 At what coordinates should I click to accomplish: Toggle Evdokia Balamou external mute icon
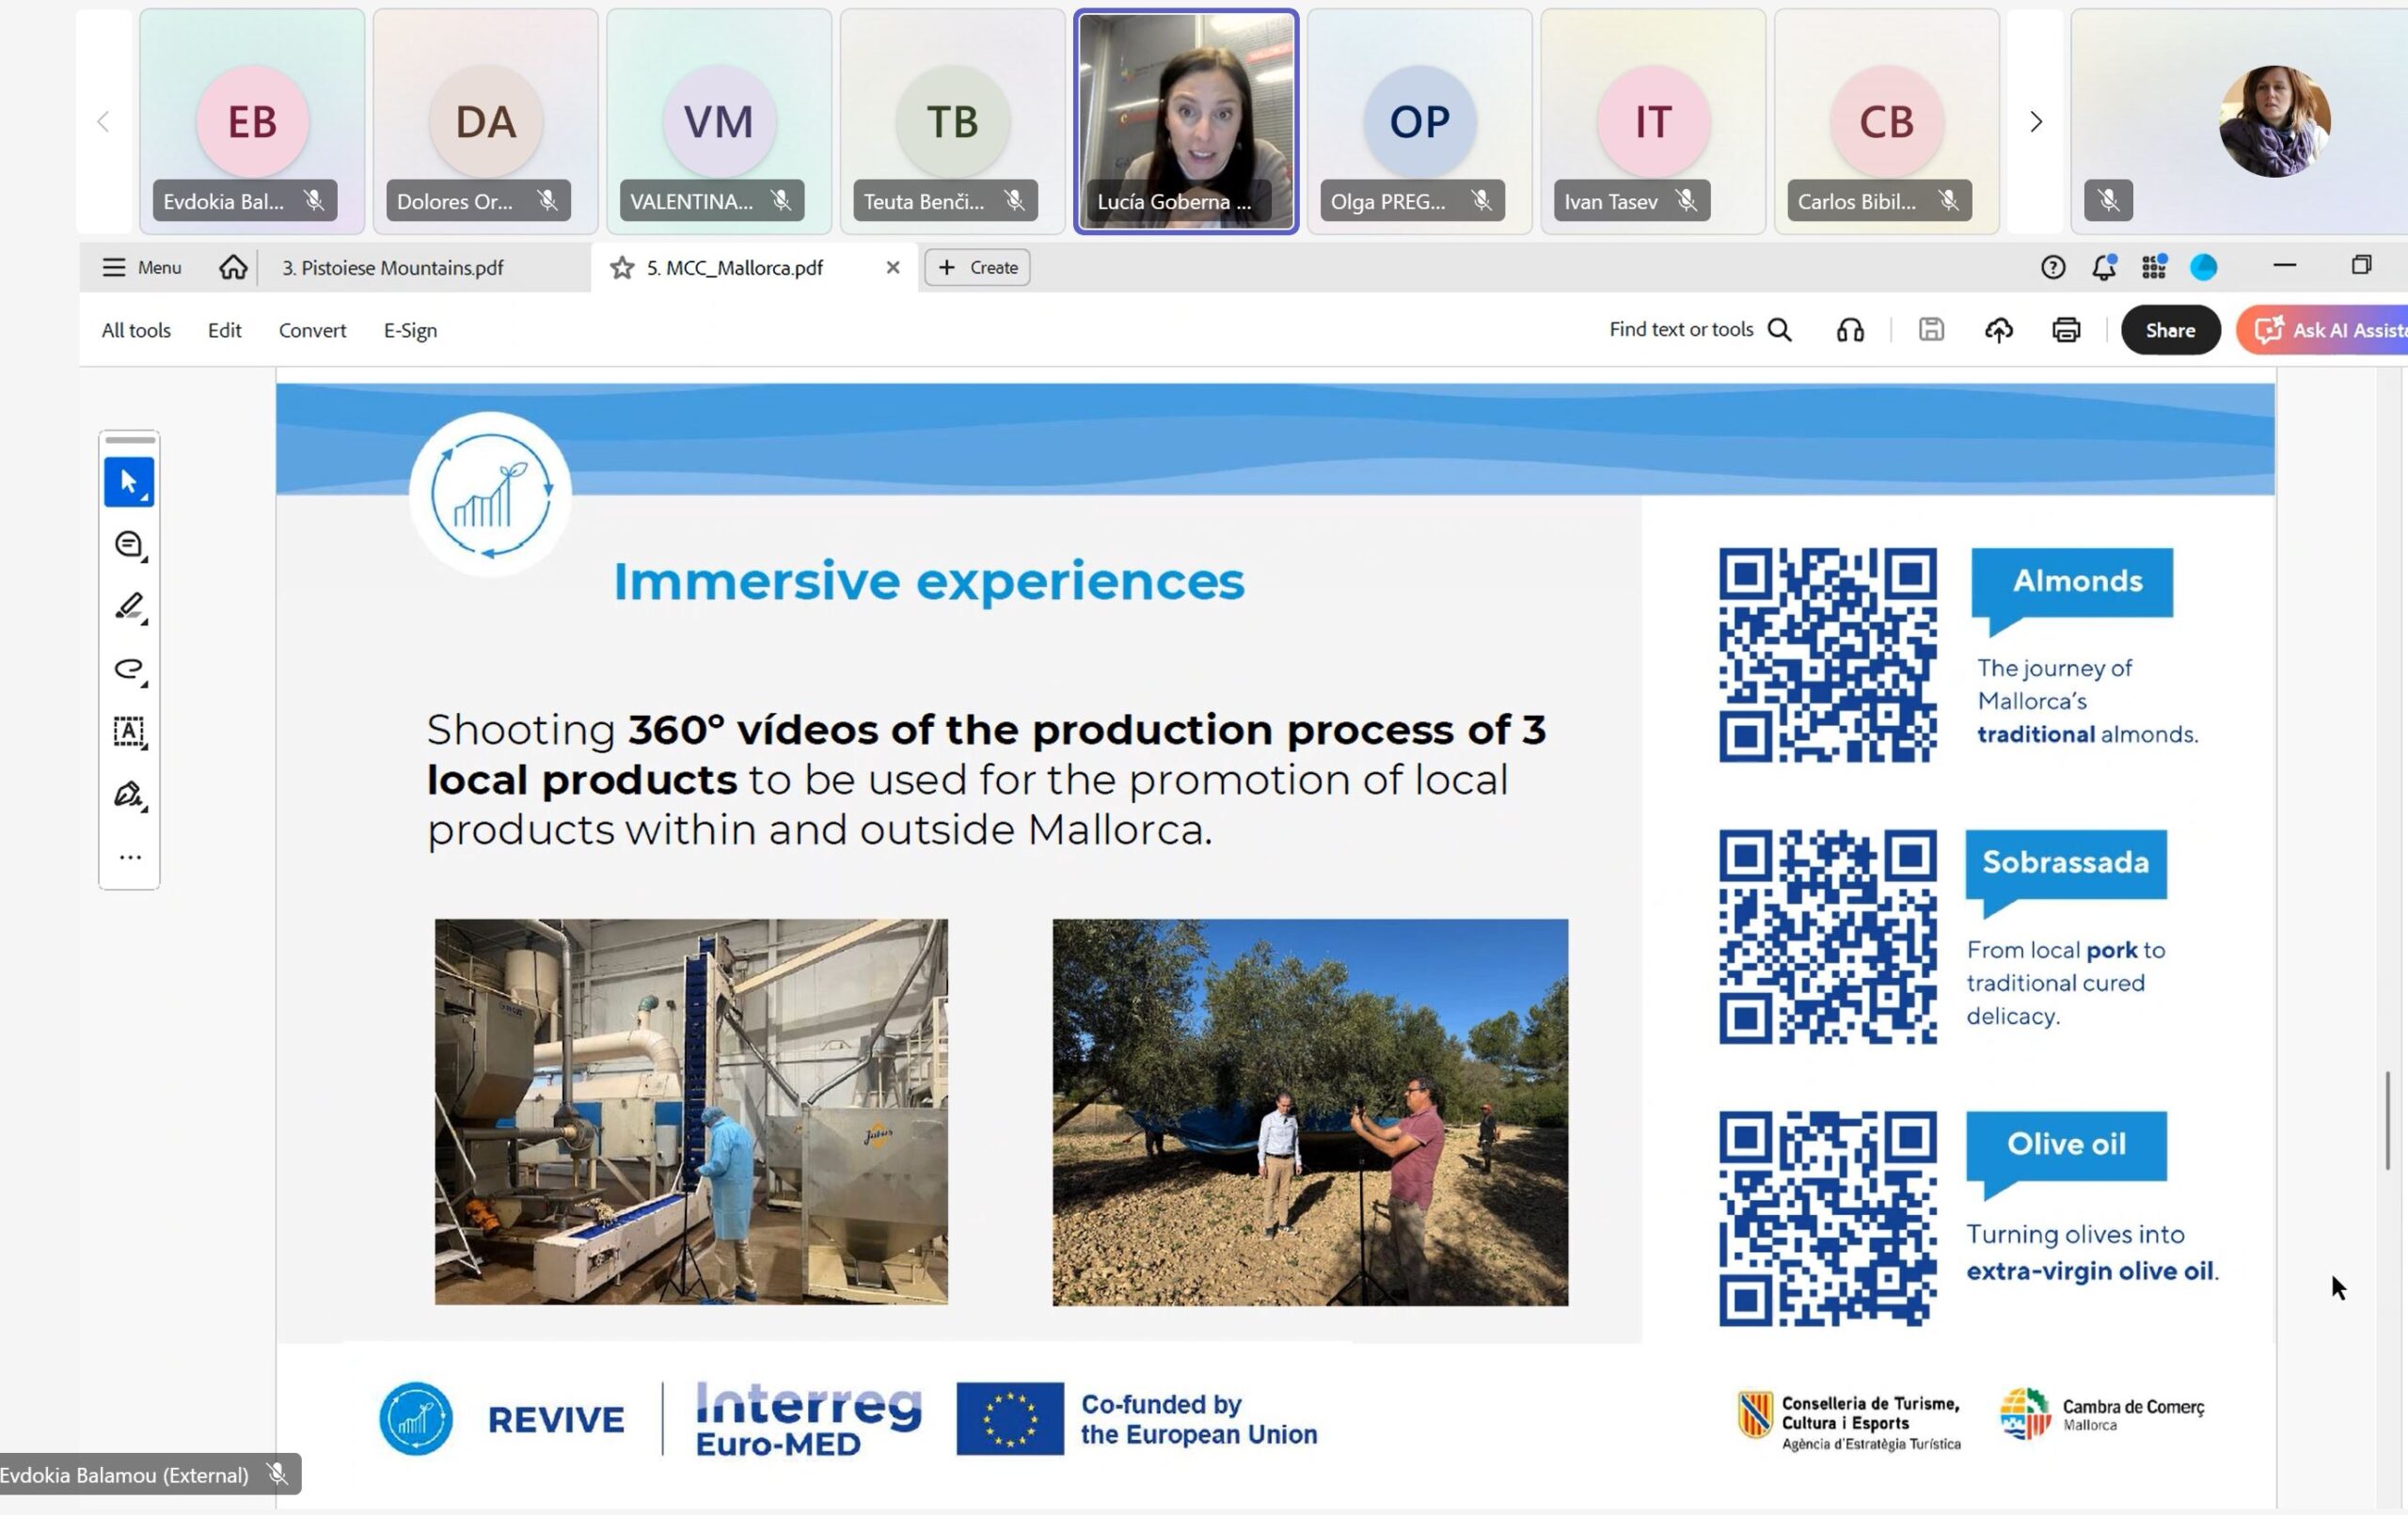277,1474
